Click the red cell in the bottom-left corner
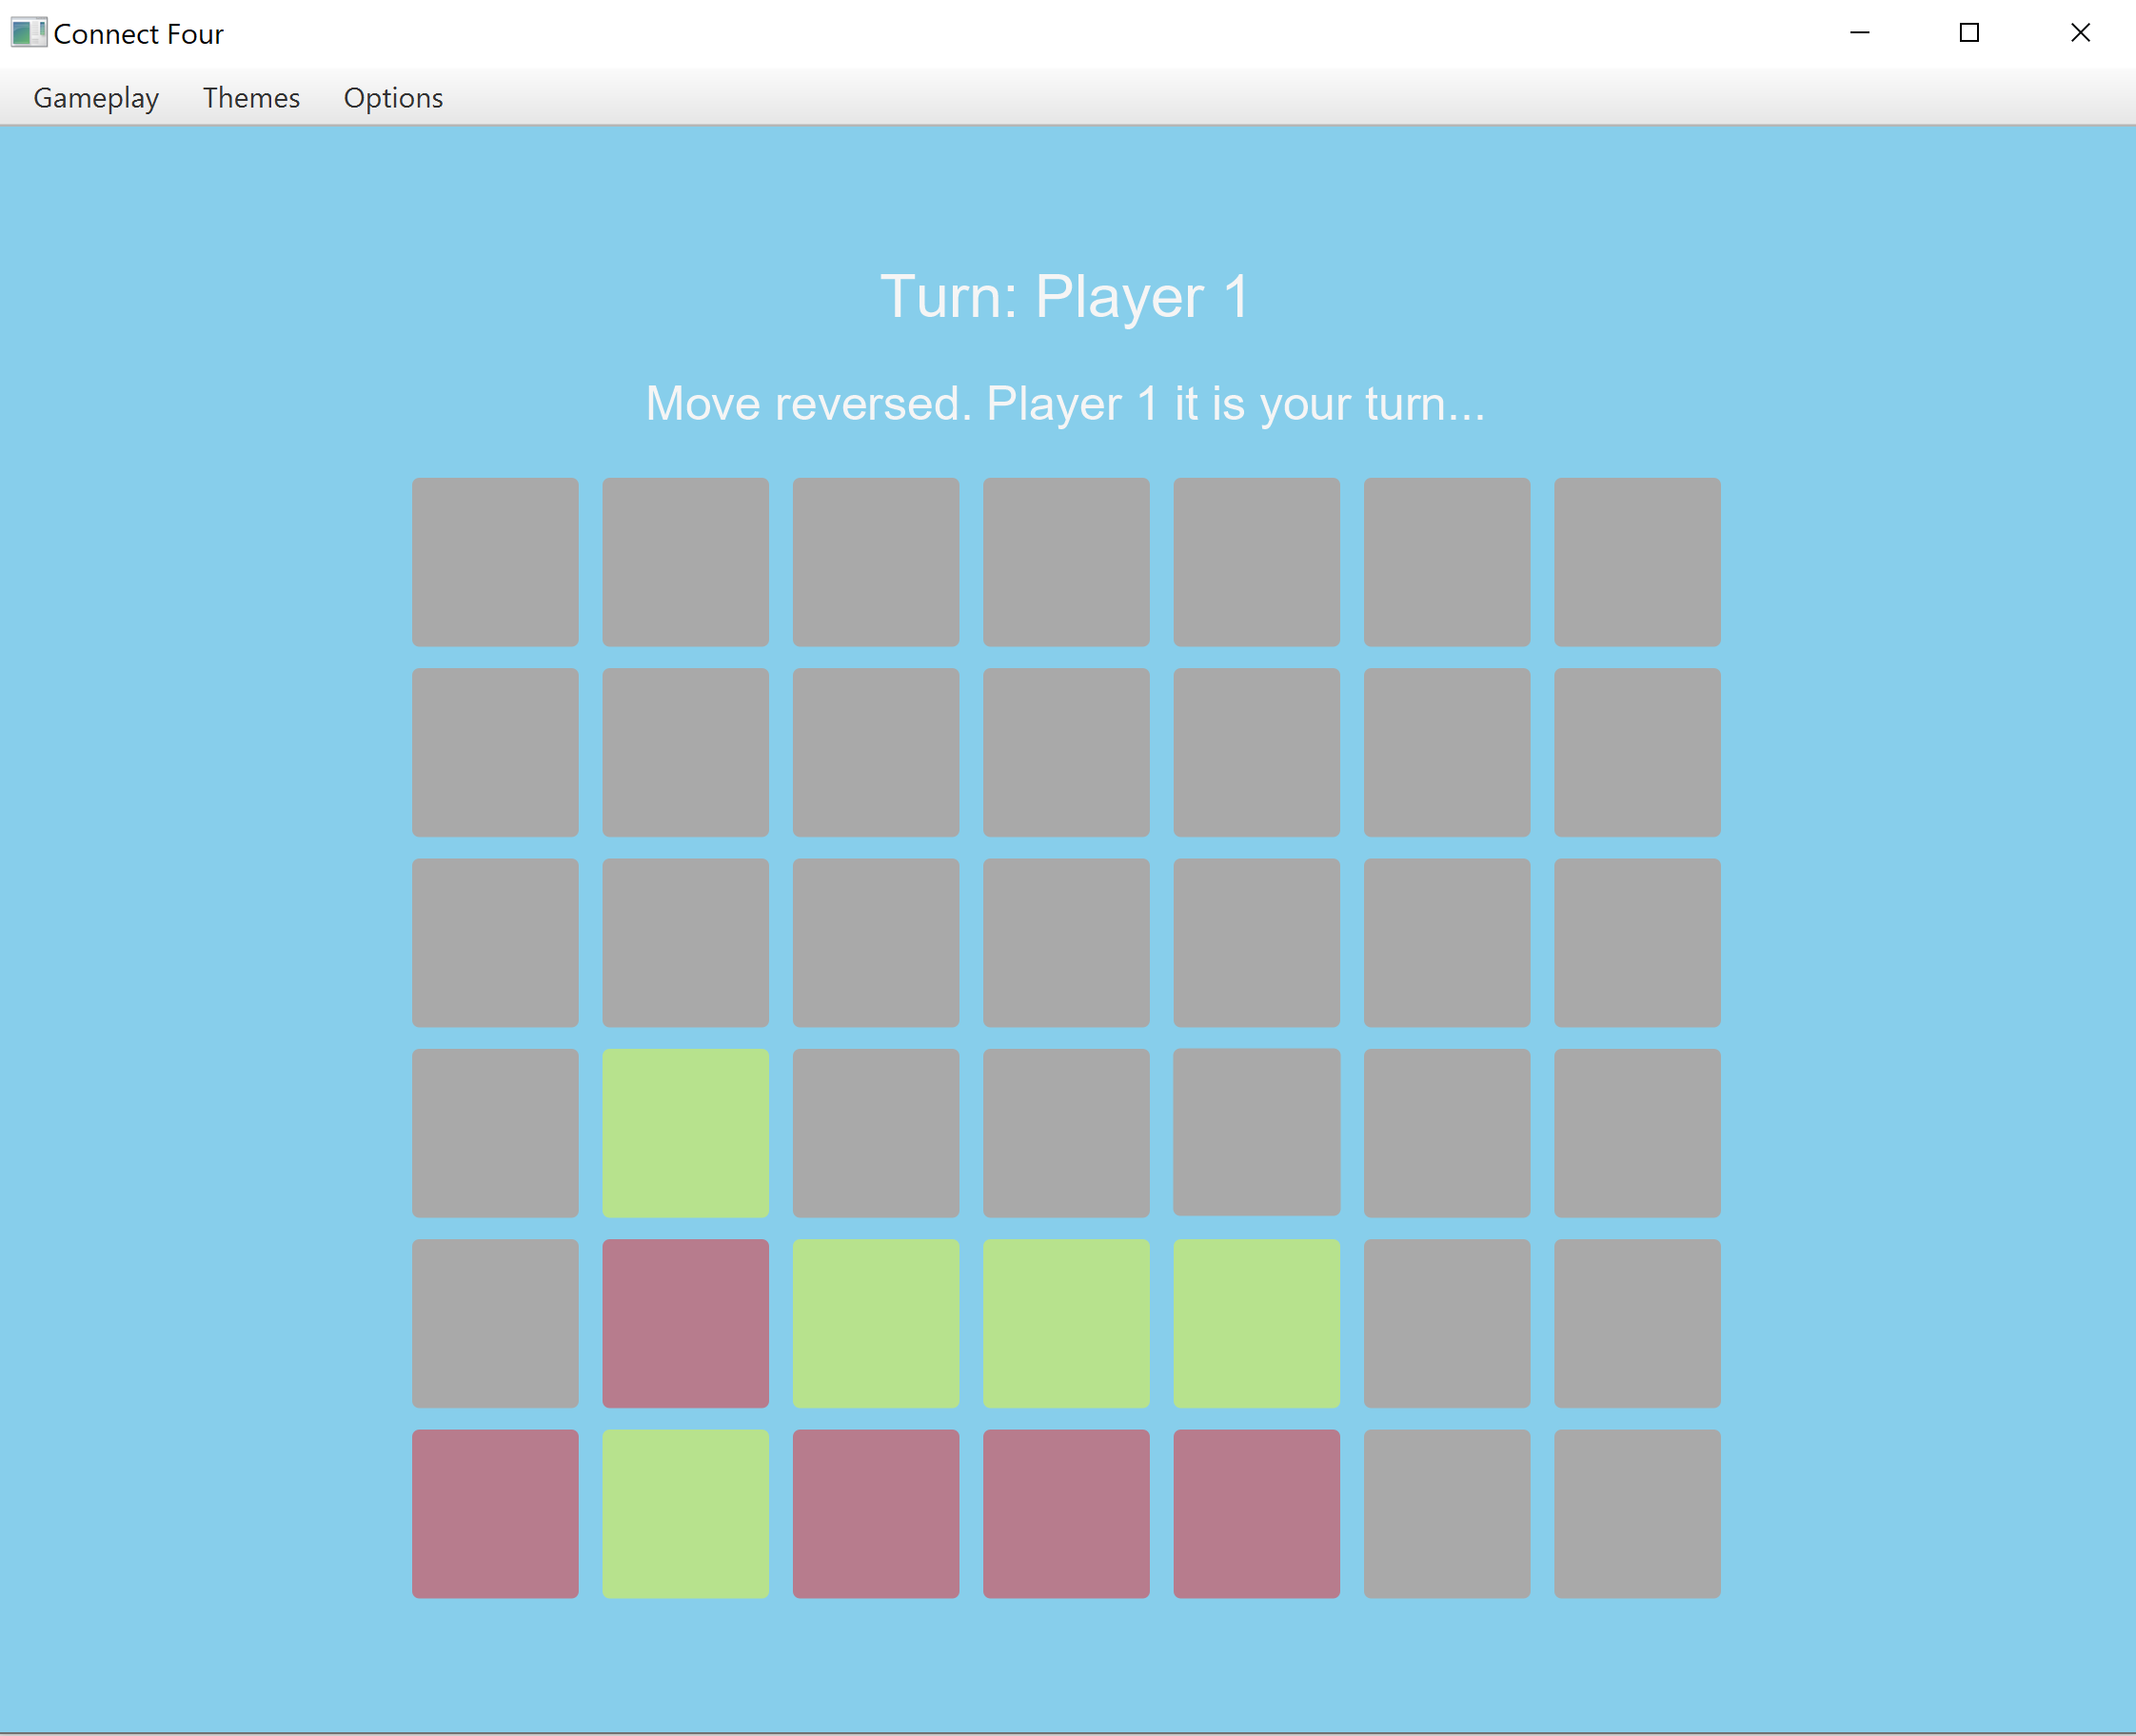This screenshot has width=2136, height=1736. coord(494,1515)
